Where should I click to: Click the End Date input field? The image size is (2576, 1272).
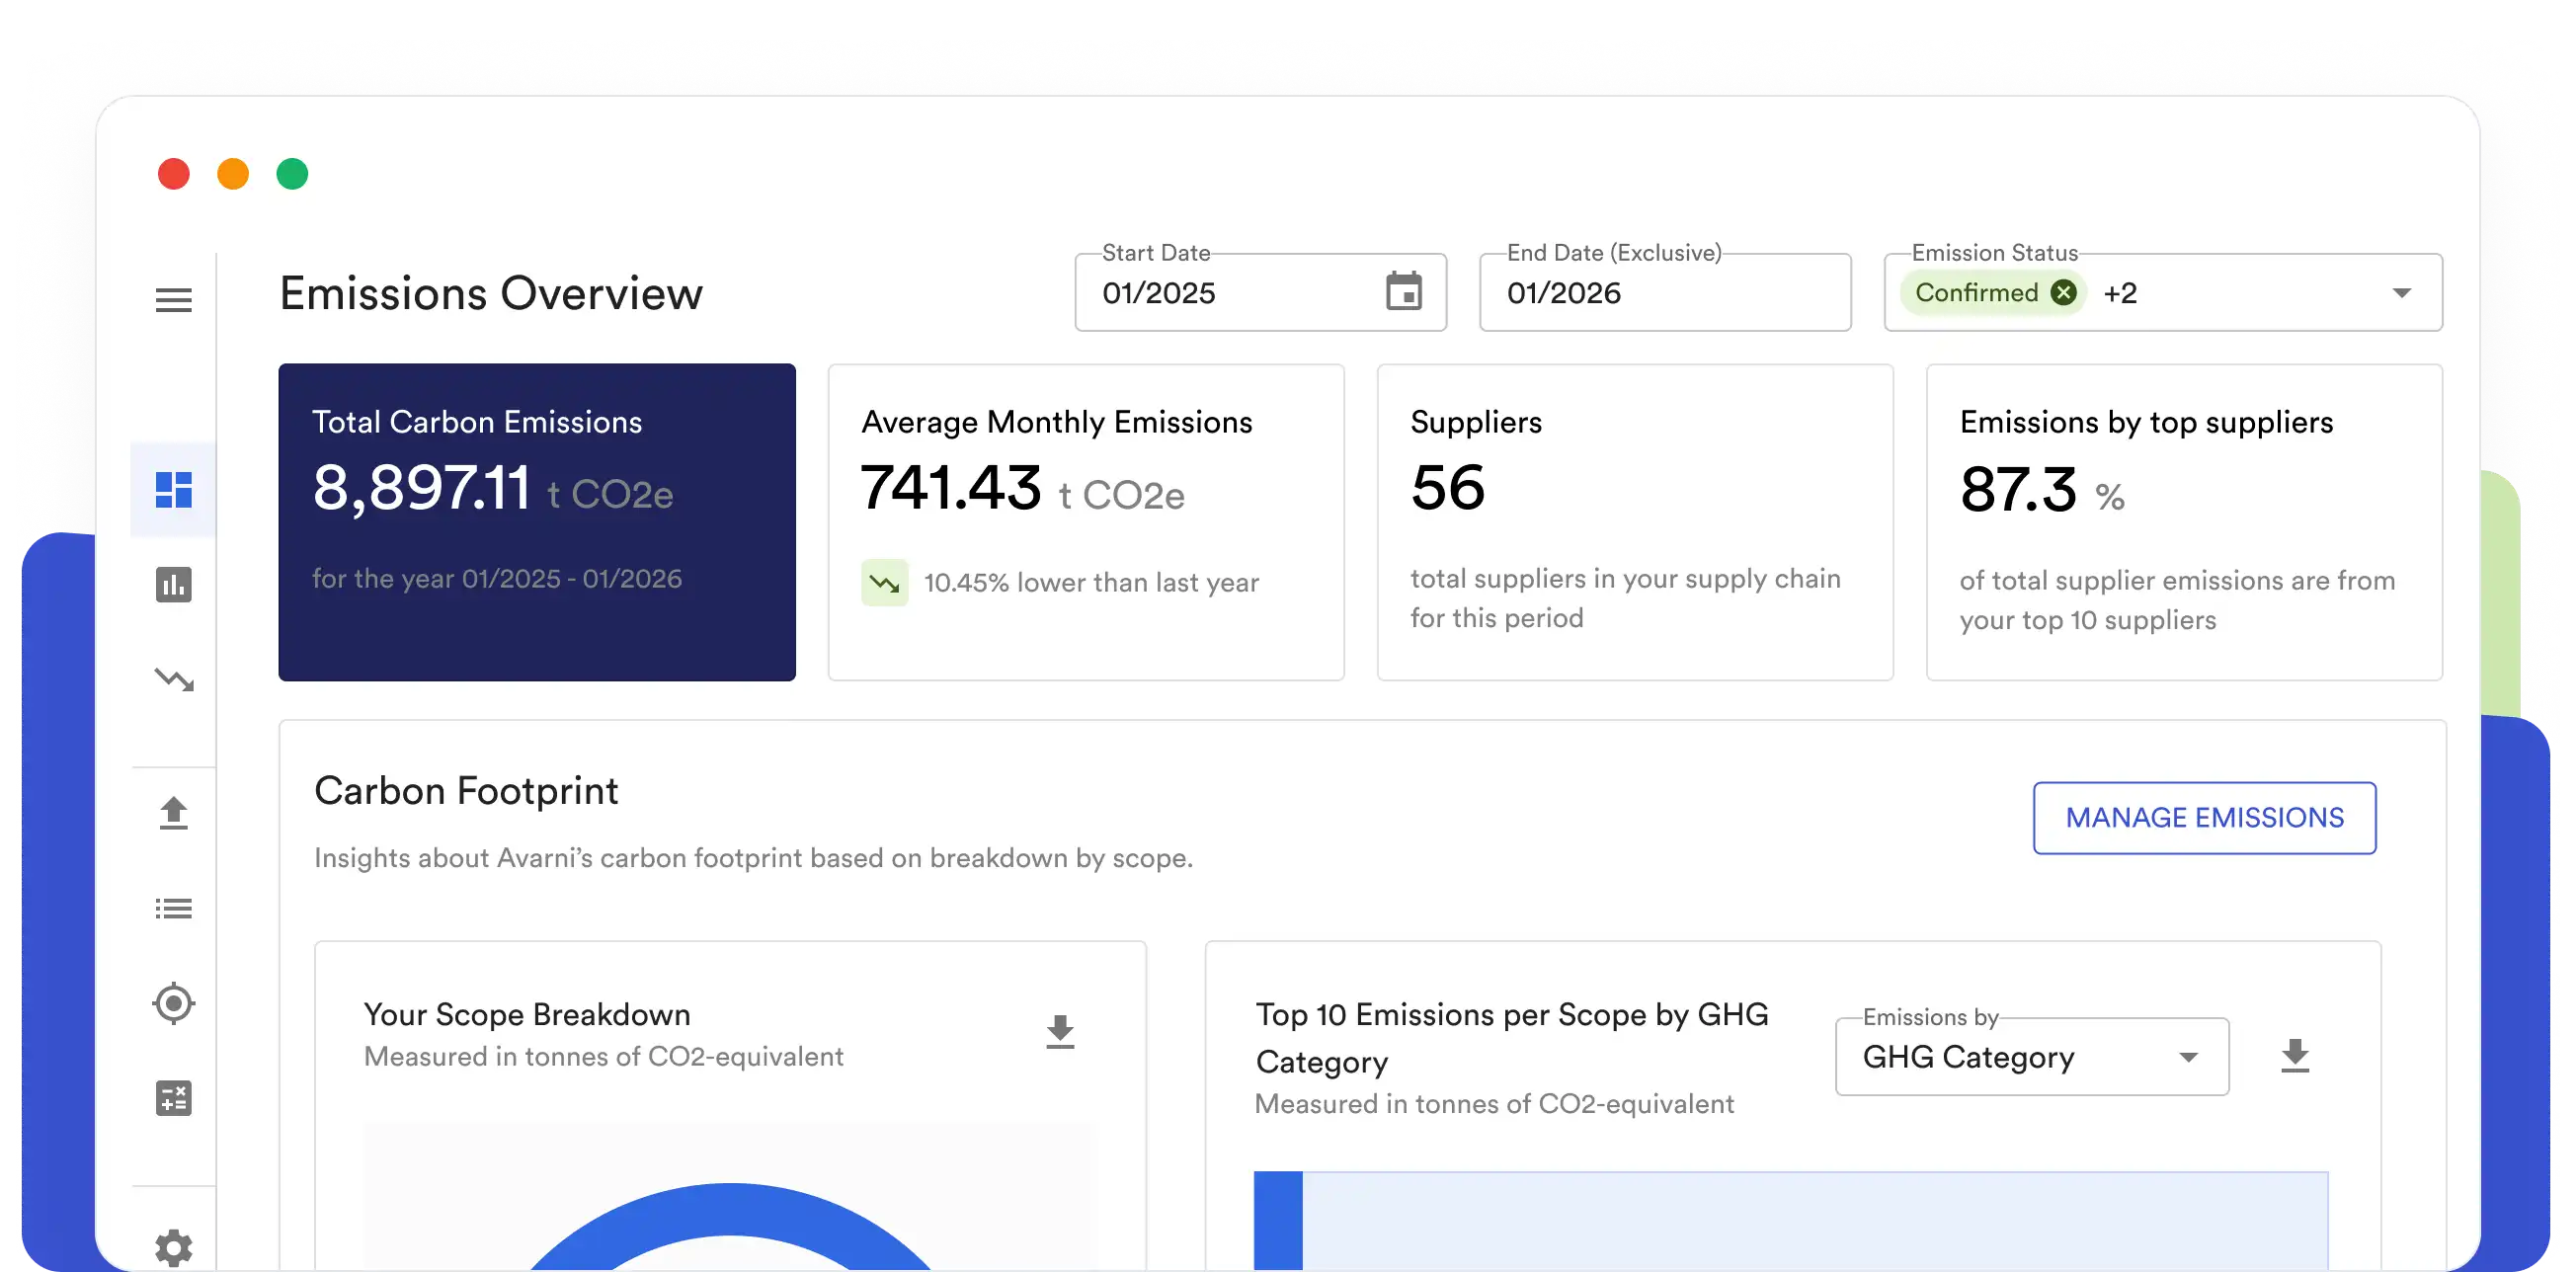[1664, 293]
